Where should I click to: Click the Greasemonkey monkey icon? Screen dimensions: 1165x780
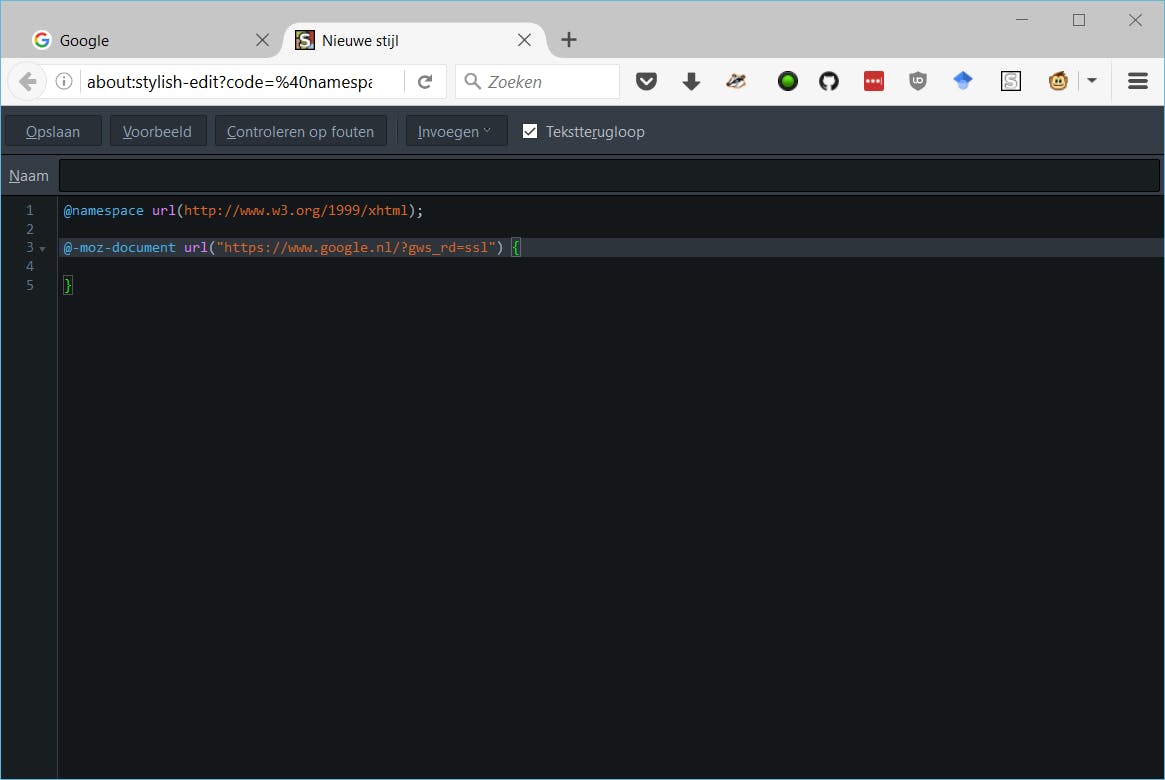point(1058,81)
